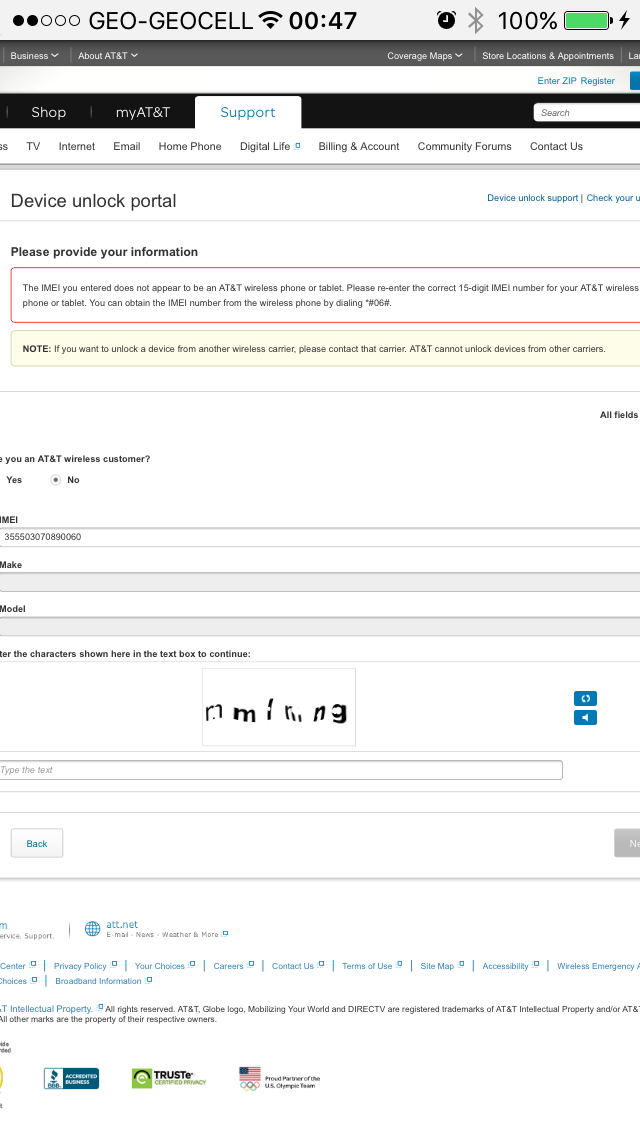Viewport: 640px width, 1136px height.
Task: Tap the Bluetooth status icon
Action: pyautogui.click(x=476, y=20)
